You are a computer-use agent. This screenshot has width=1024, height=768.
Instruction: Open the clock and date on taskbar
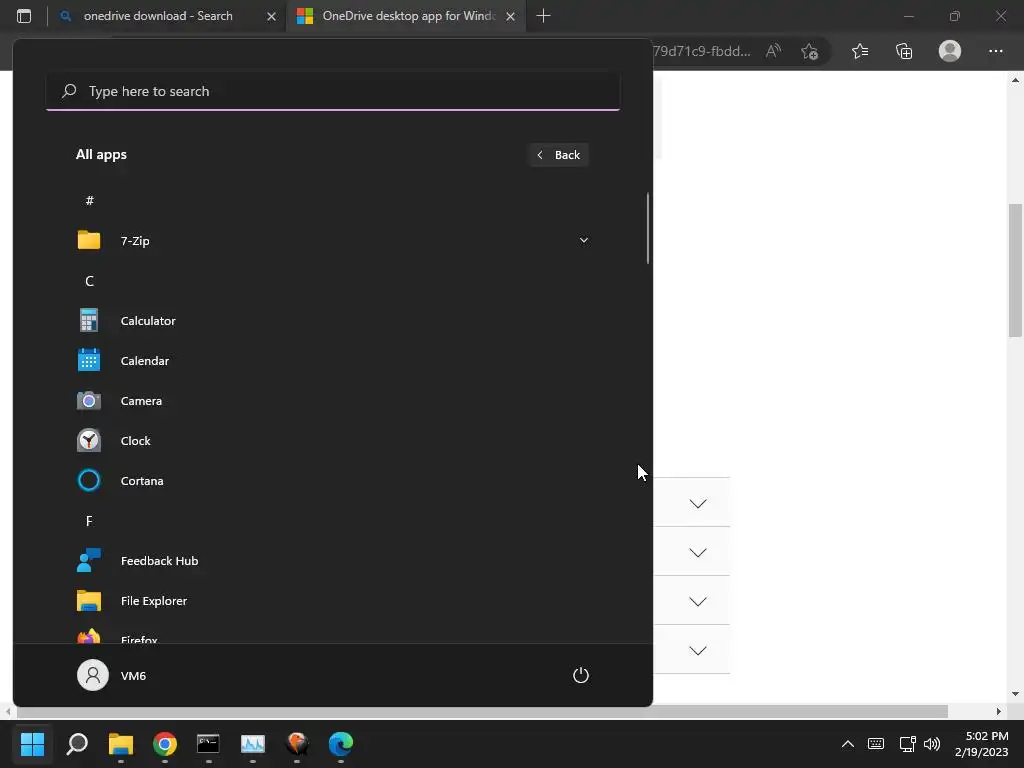(981, 744)
